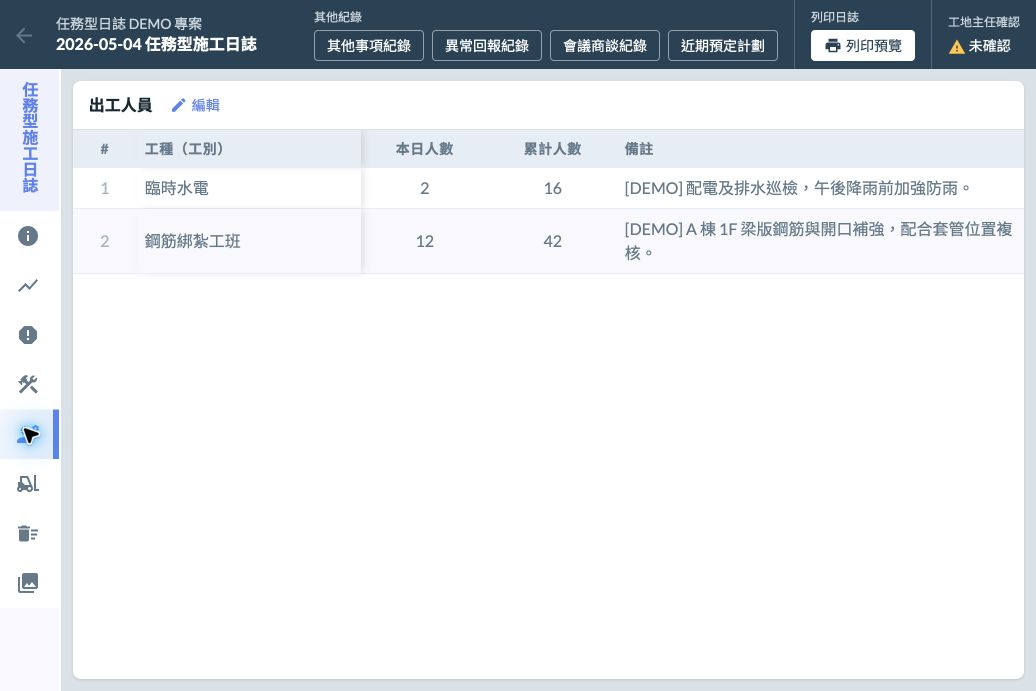Viewport: 1036px width, 691px height.
Task: Click 累計人數 value 16 for 臨時水電
Action: click(552, 188)
